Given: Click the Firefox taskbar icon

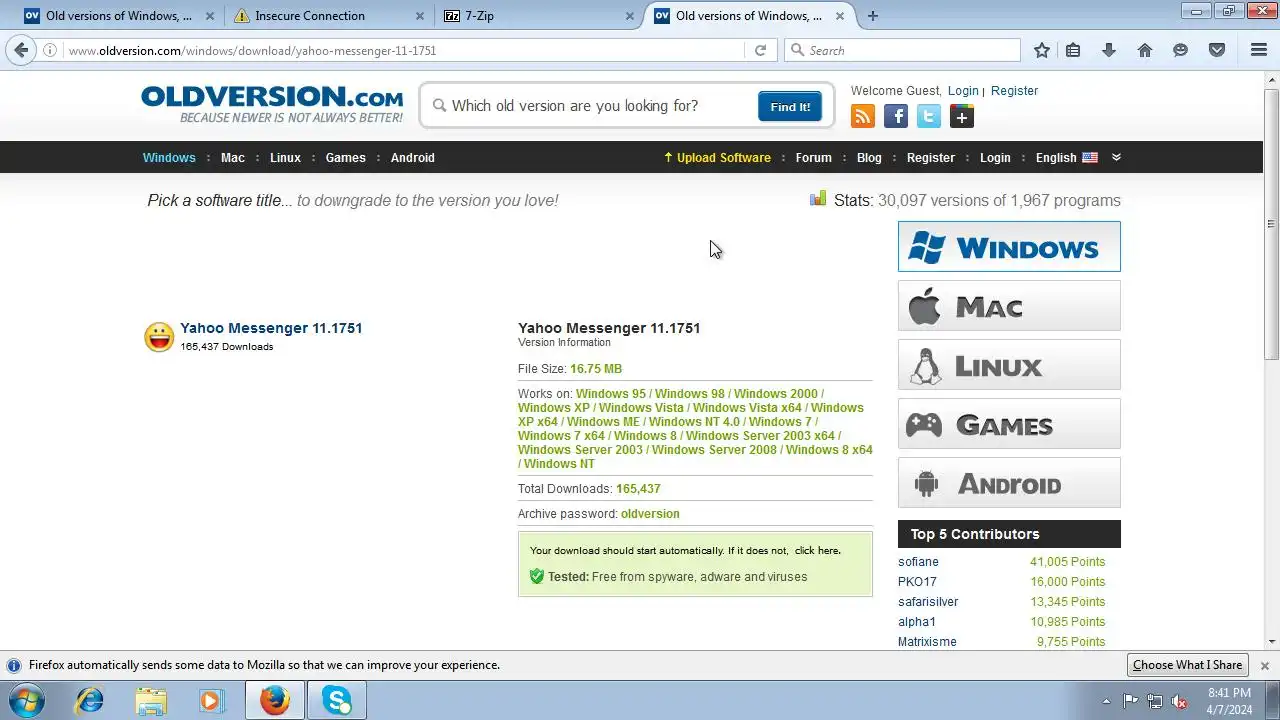Looking at the screenshot, I should (275, 700).
